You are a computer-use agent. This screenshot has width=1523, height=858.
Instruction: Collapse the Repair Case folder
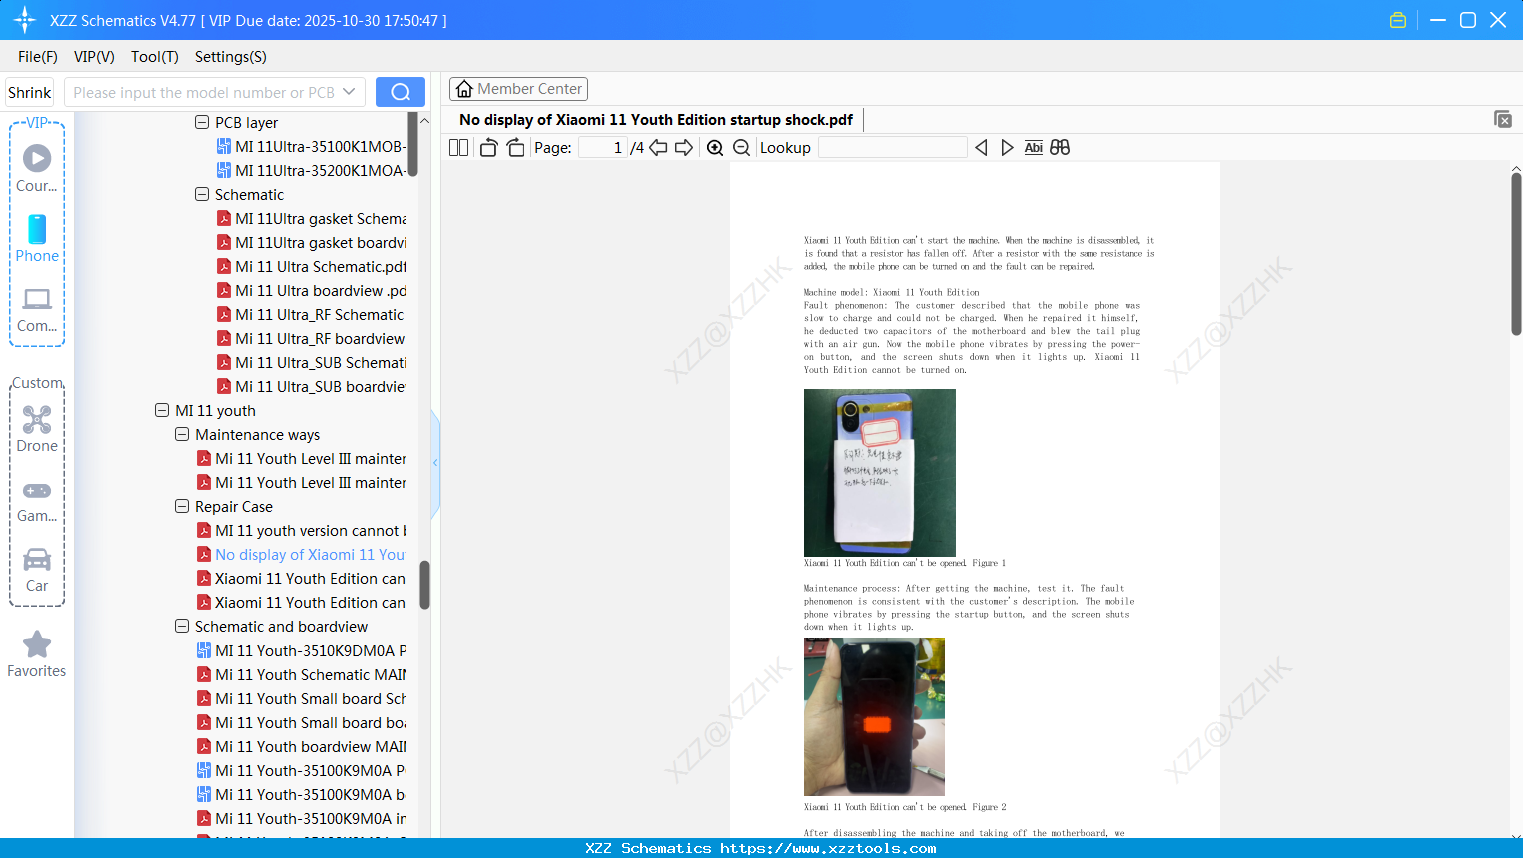coord(182,506)
